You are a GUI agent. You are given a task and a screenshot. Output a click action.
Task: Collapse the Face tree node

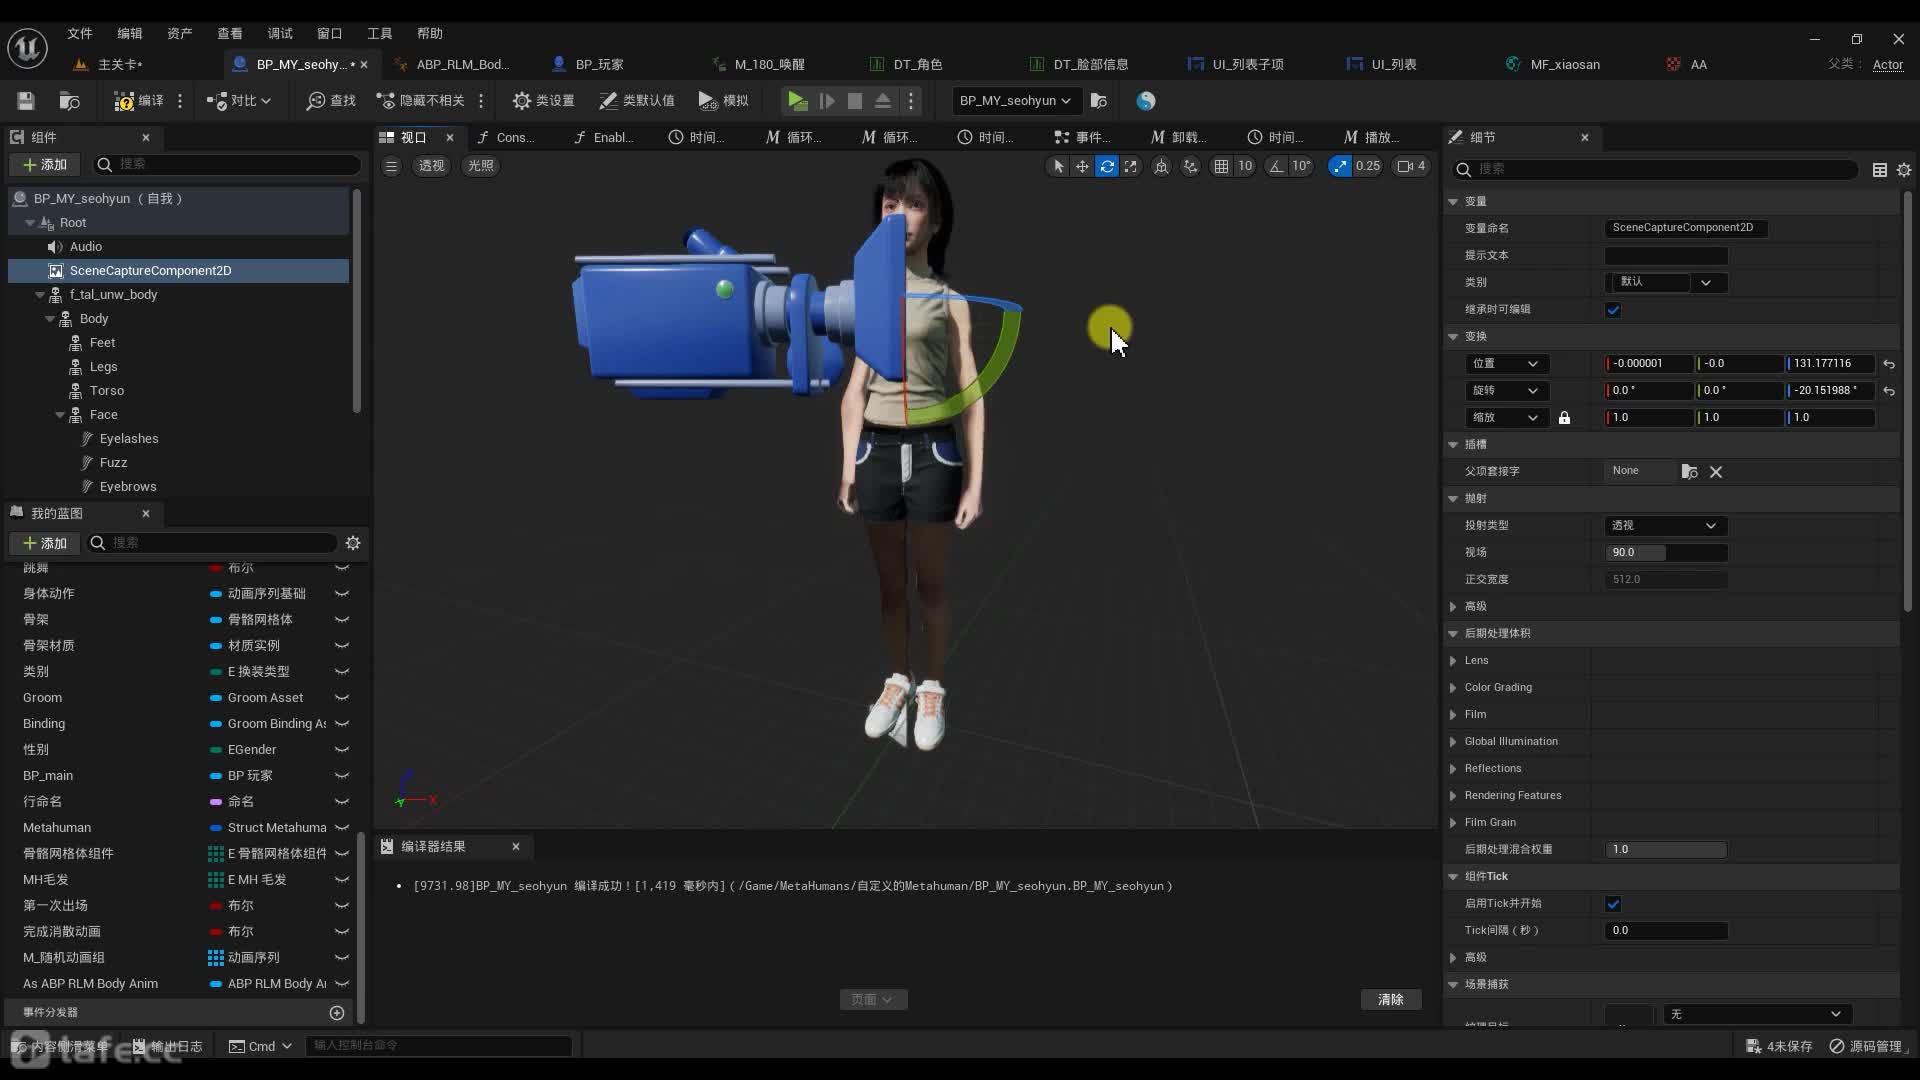point(60,415)
